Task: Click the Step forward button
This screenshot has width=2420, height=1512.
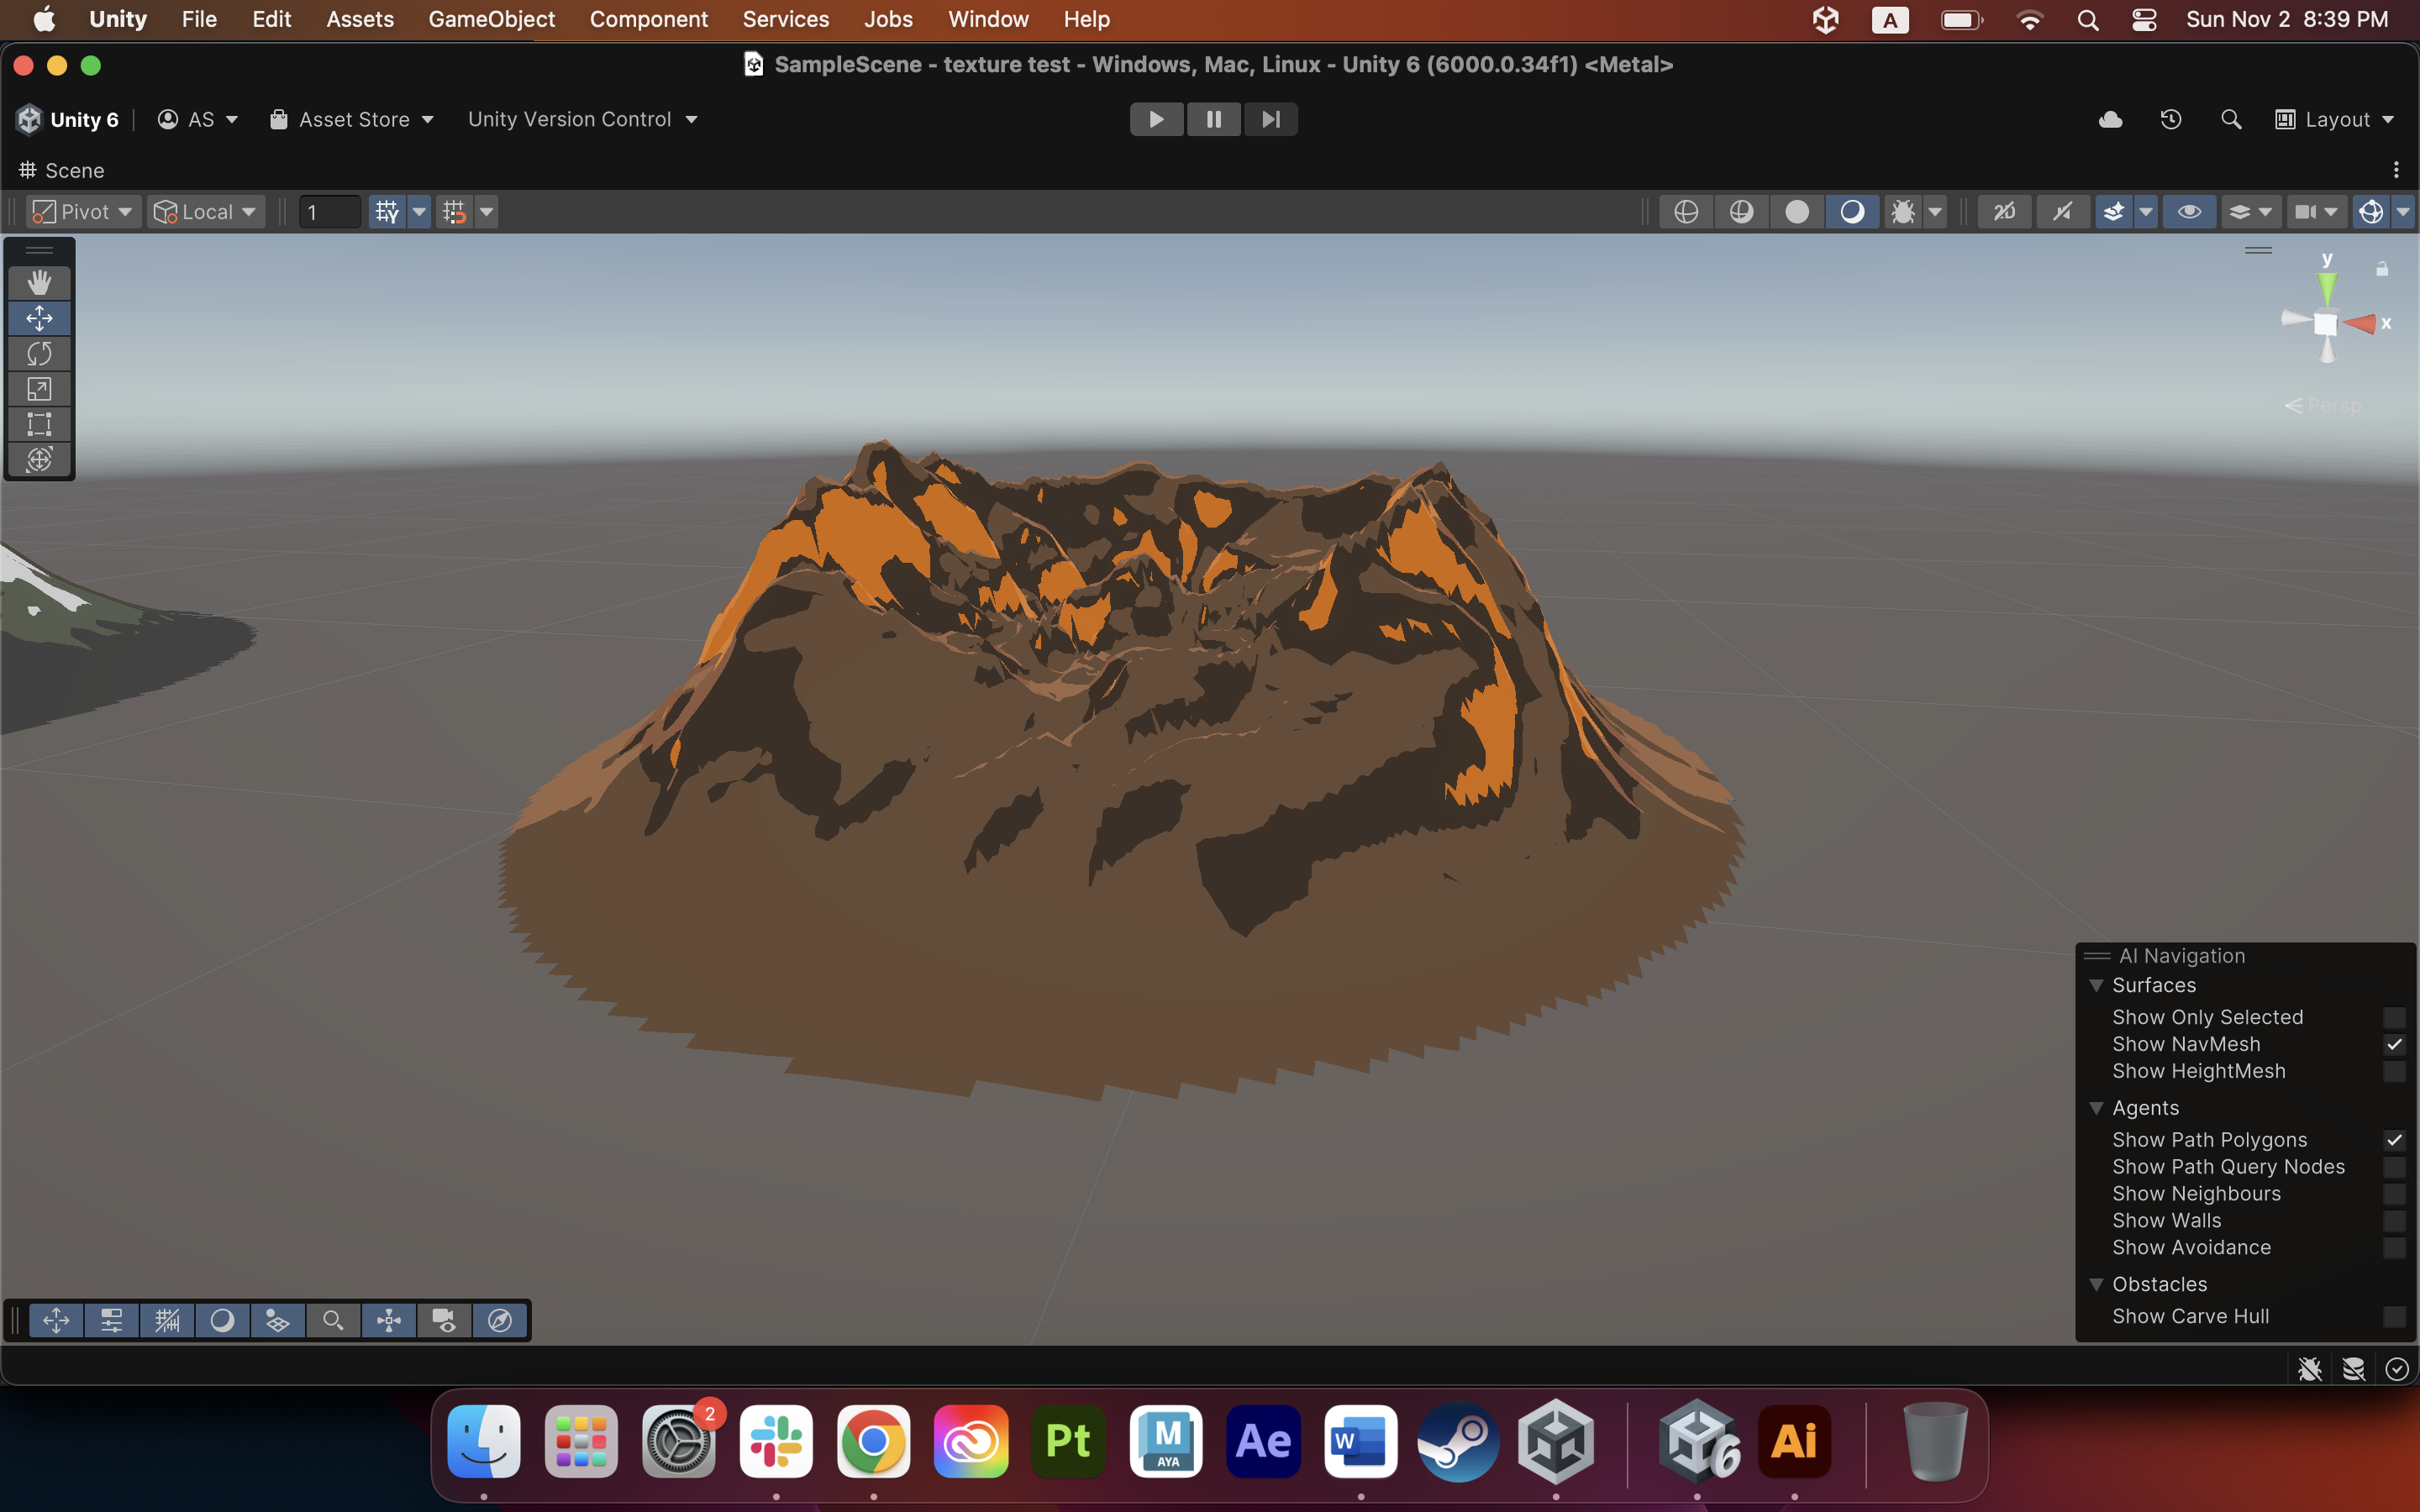Action: [x=1270, y=119]
